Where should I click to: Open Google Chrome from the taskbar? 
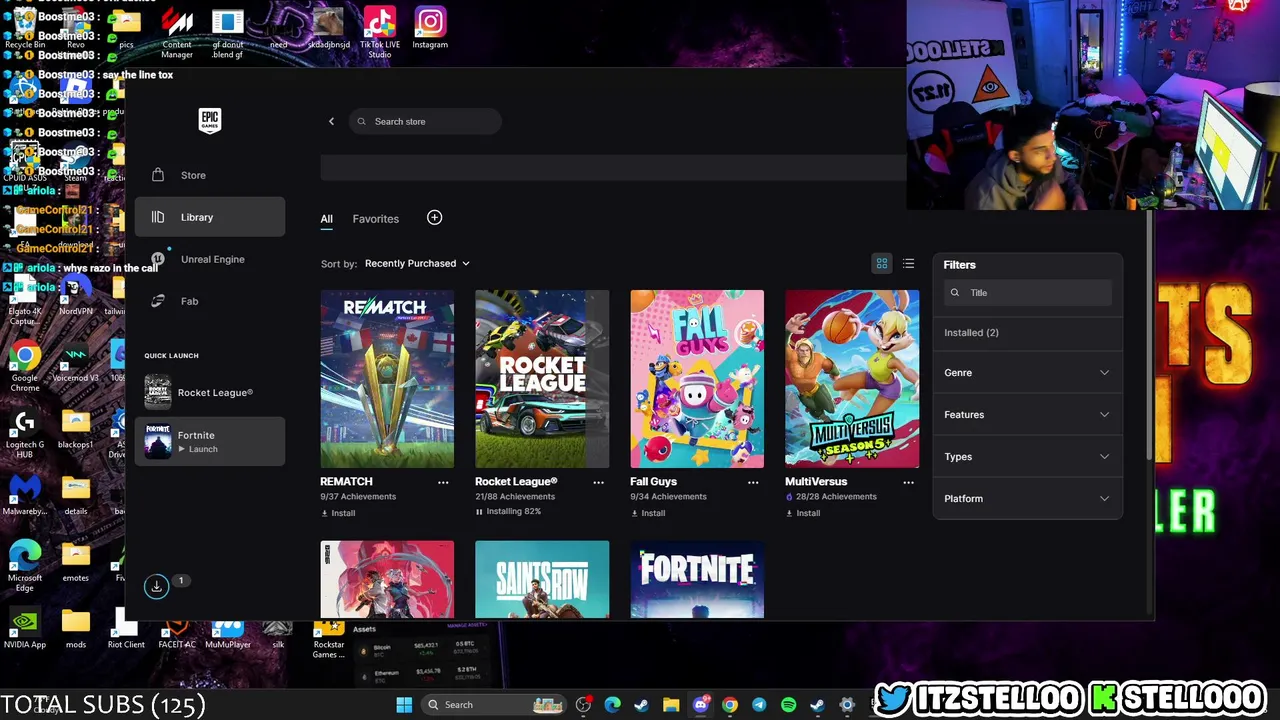click(730, 705)
